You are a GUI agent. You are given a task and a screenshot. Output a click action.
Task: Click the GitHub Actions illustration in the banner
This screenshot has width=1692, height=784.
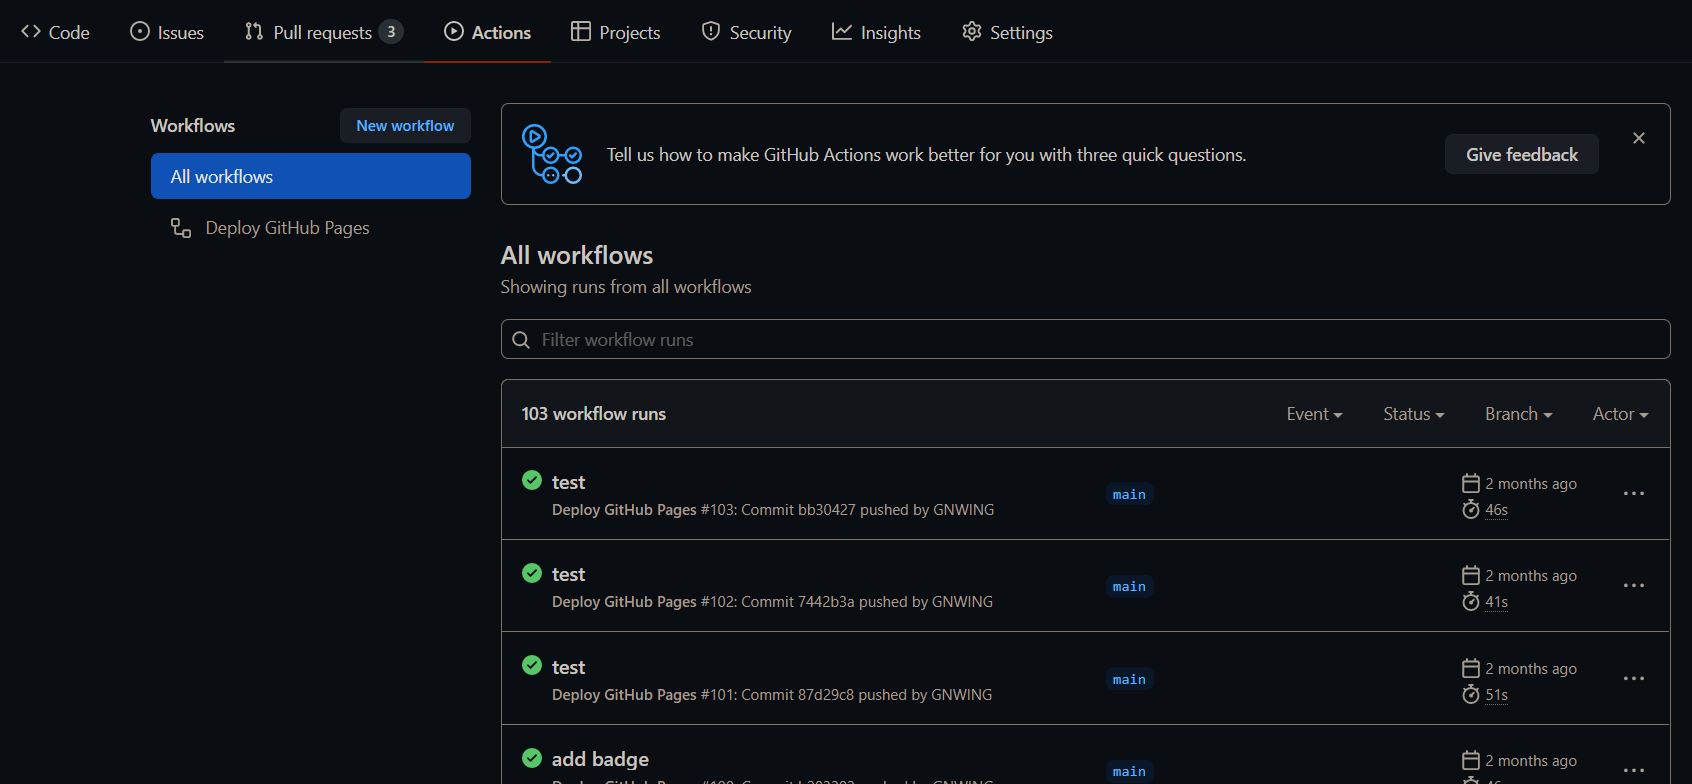pos(552,154)
